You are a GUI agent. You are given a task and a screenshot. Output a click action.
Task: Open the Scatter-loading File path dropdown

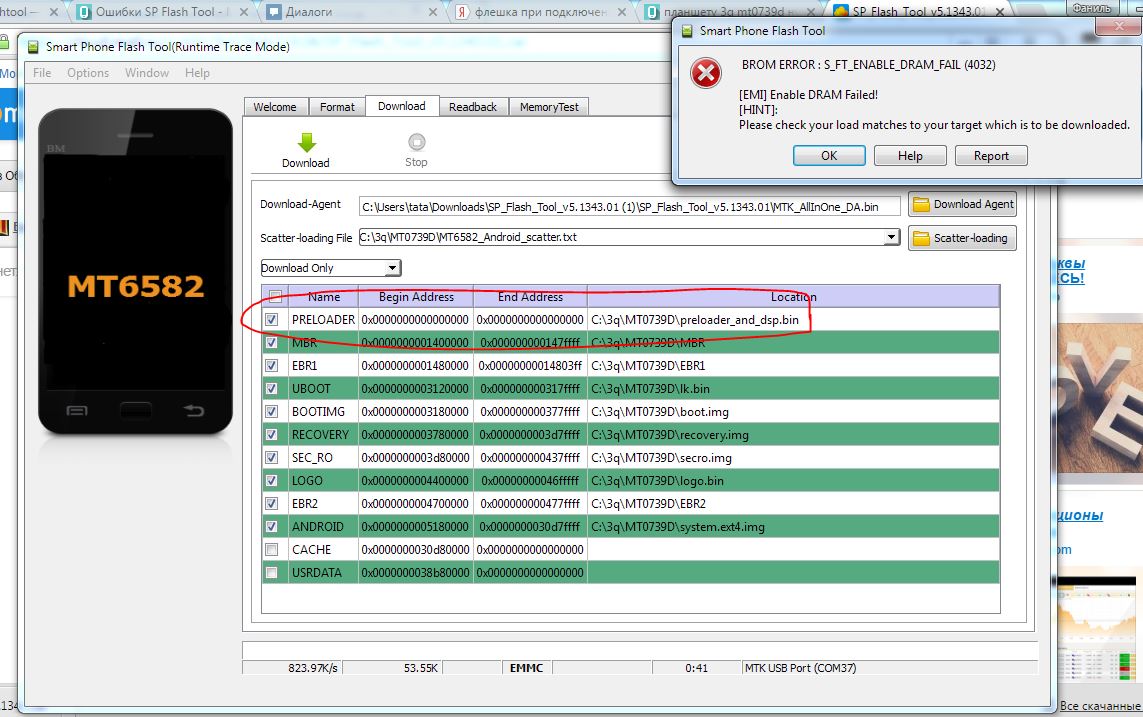coord(891,237)
